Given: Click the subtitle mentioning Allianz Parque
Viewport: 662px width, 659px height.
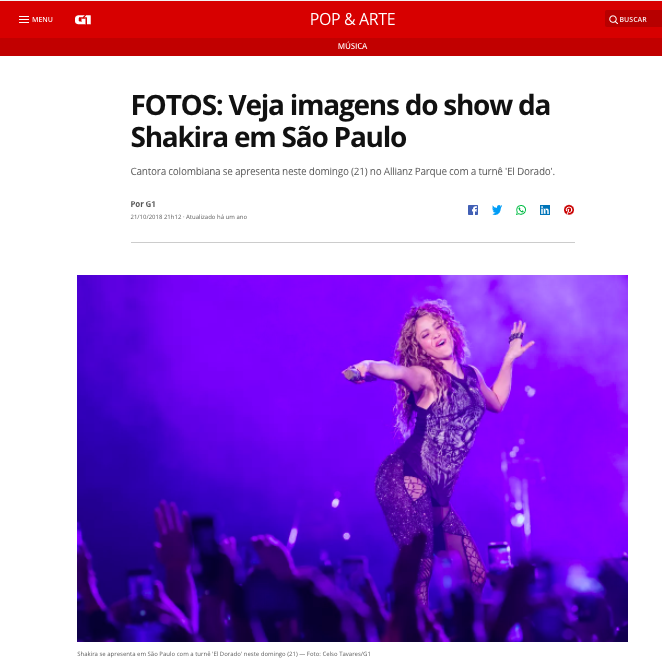Looking at the screenshot, I should point(342,171).
